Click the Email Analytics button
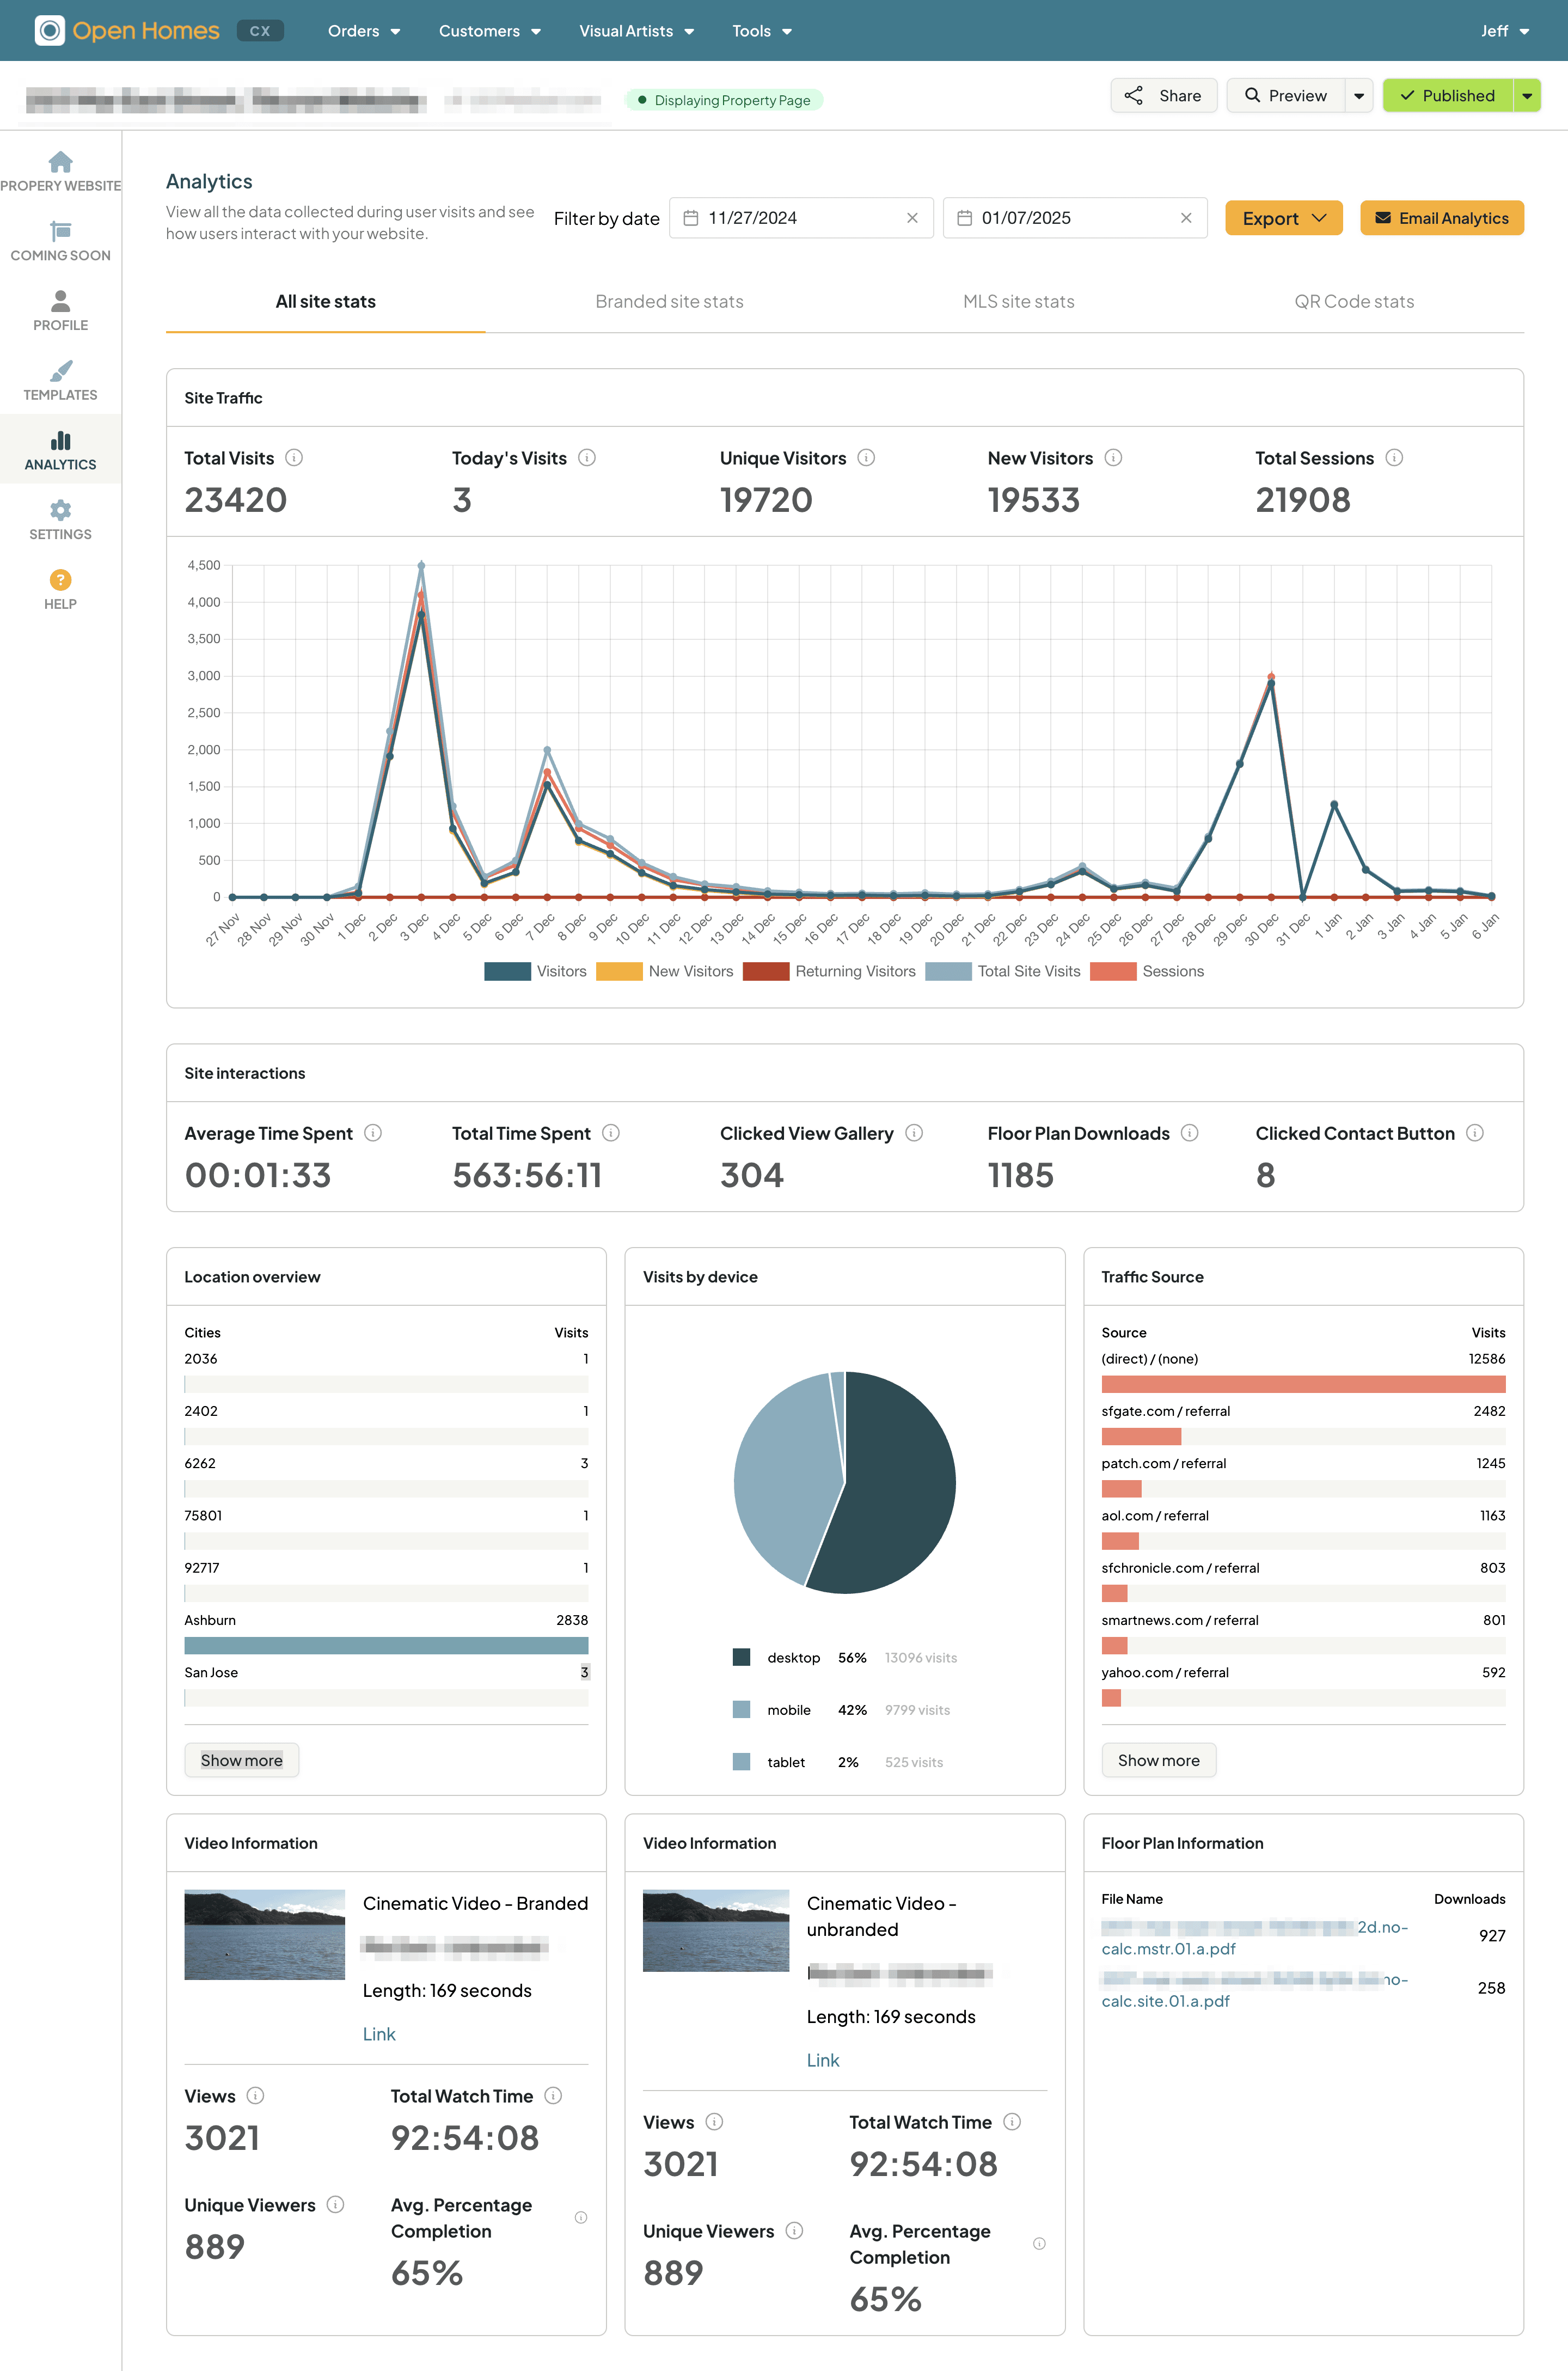This screenshot has height=2371, width=1568. coord(1441,218)
